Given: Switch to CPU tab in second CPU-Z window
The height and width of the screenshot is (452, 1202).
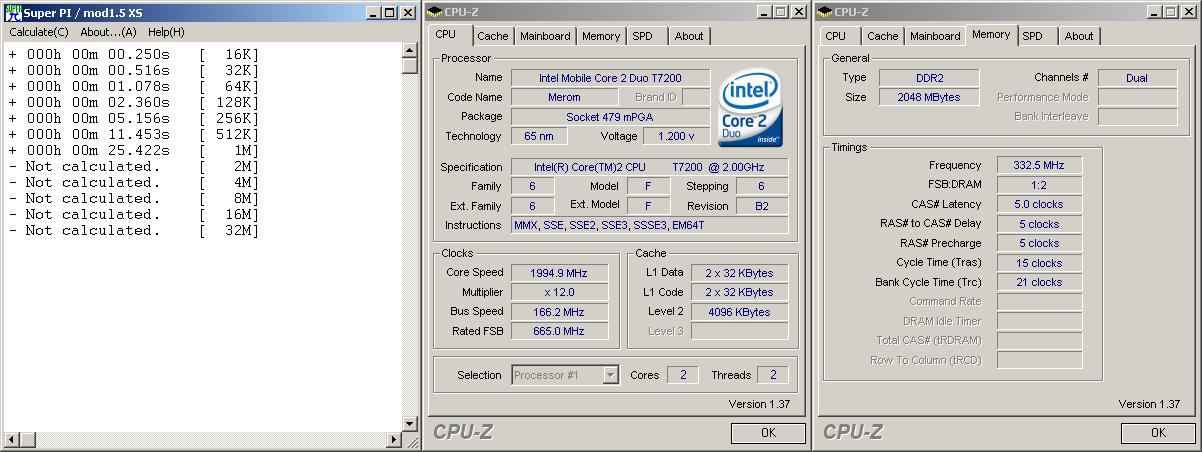Looking at the screenshot, I should (x=836, y=36).
